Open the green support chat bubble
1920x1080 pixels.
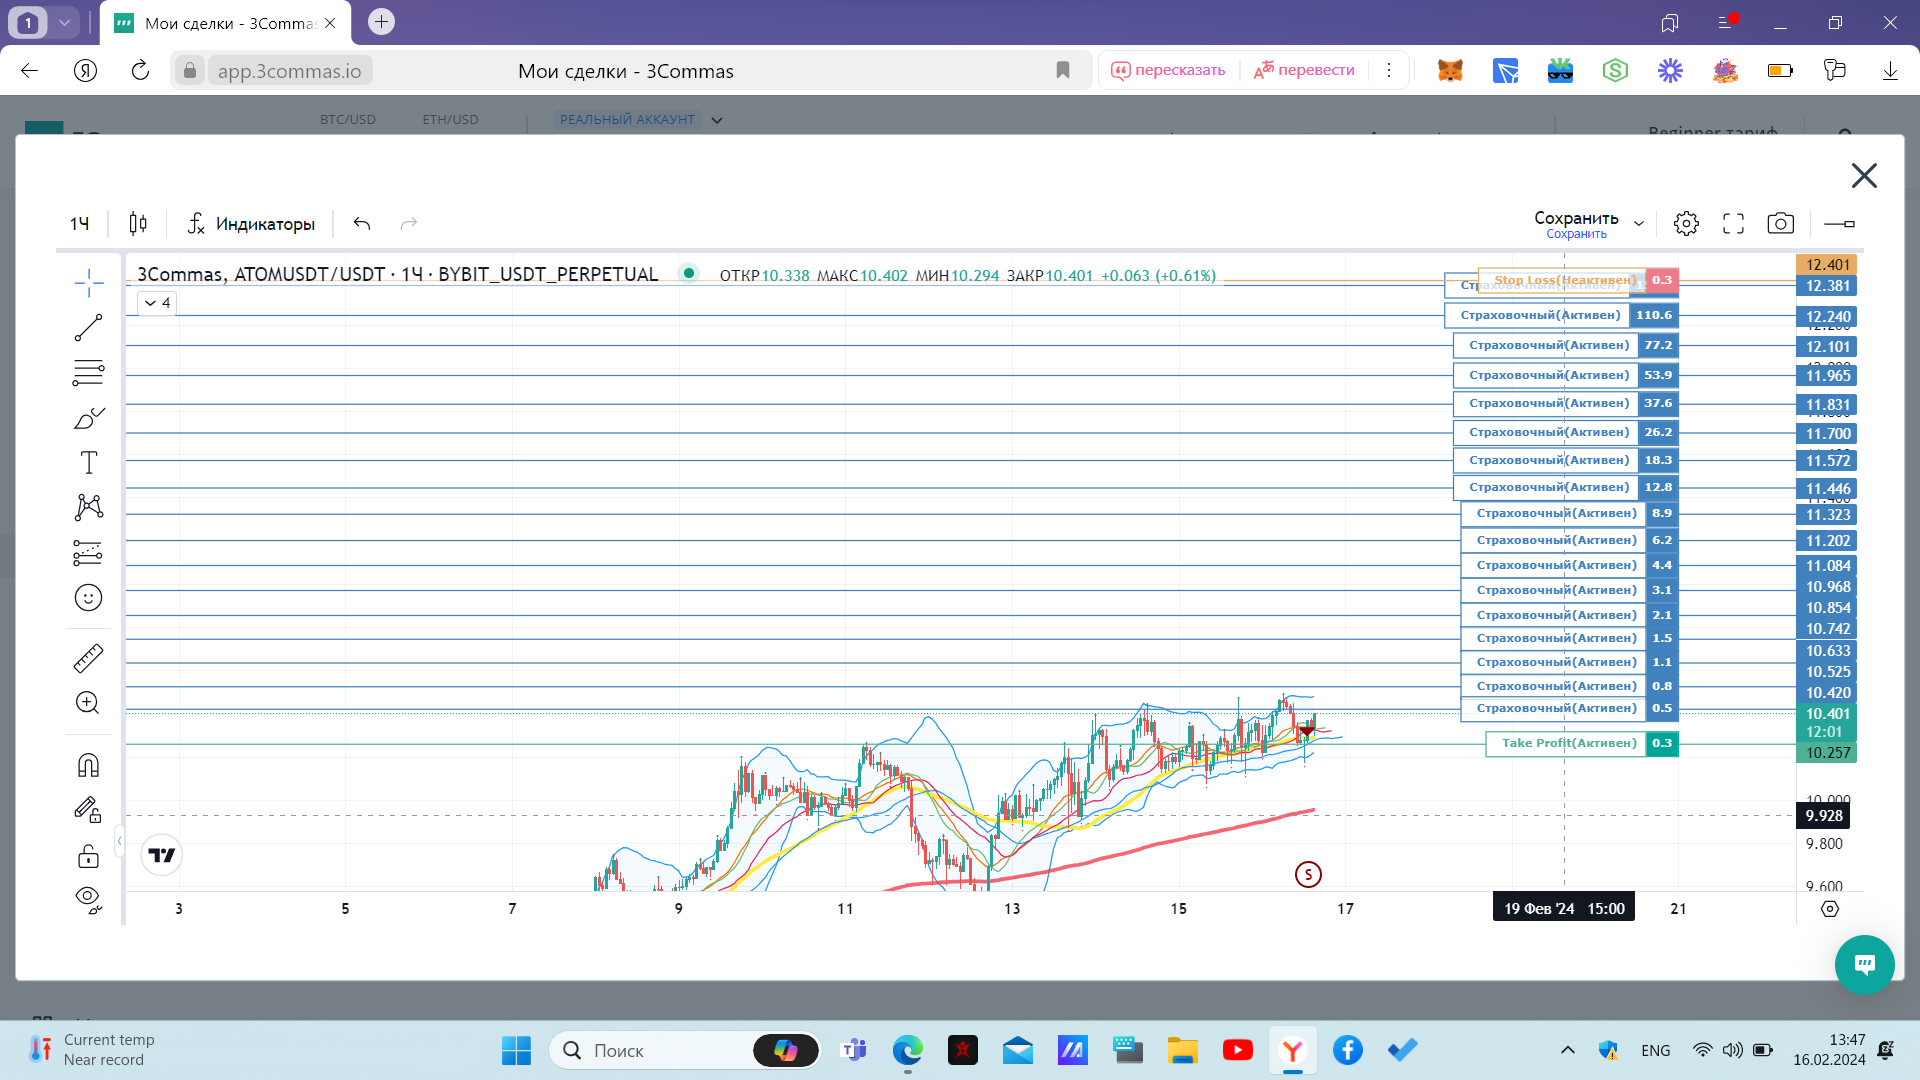click(x=1864, y=964)
